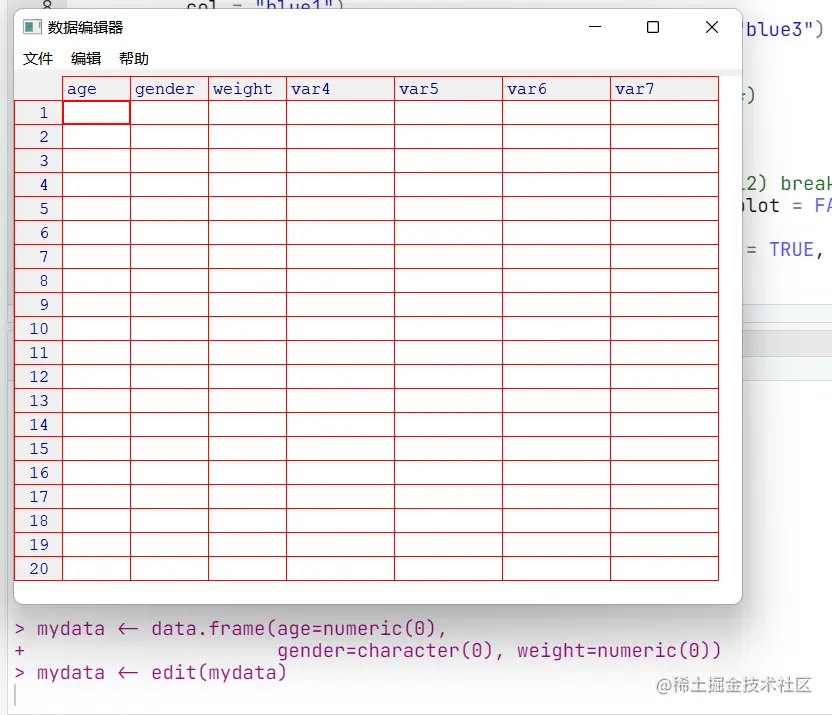Click the weight column header
The width and height of the screenshot is (832, 715).
click(247, 89)
